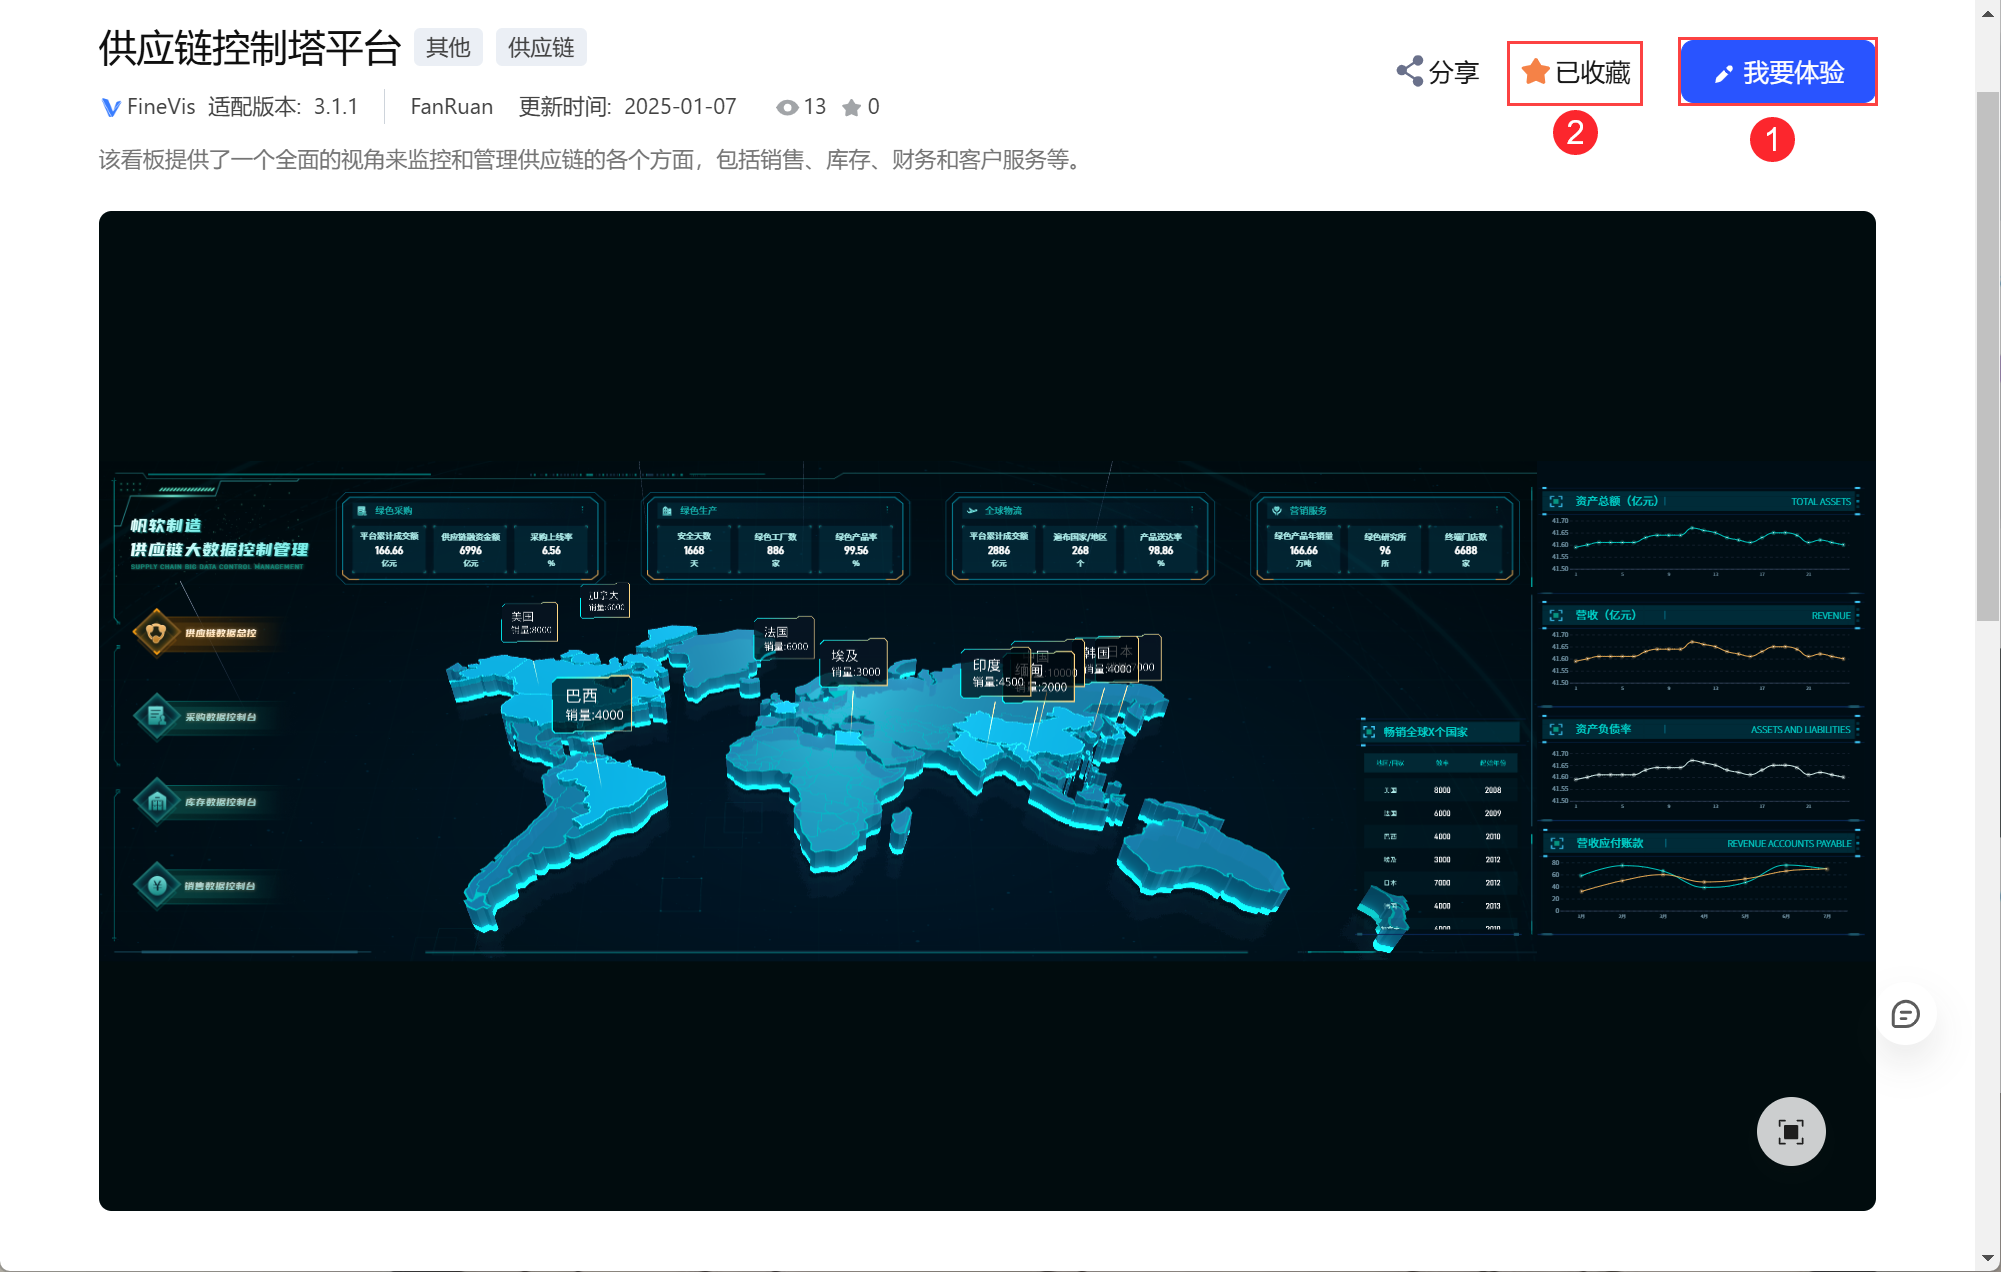This screenshot has height=1272, width=2001.
Task: Open the chat feedback bubble icon
Action: click(1905, 1015)
